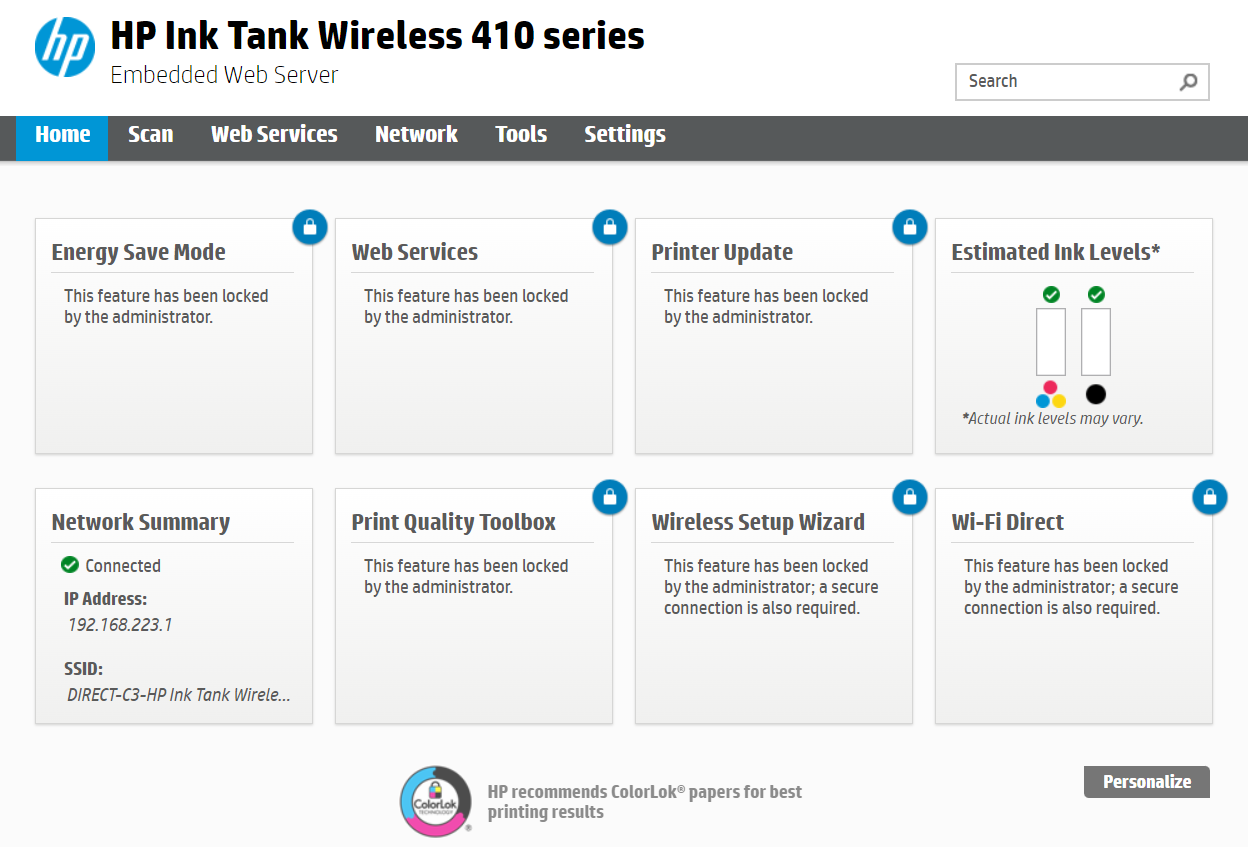Click the search magnifier icon
Viewport: 1248px width, 847px height.
point(1188,82)
